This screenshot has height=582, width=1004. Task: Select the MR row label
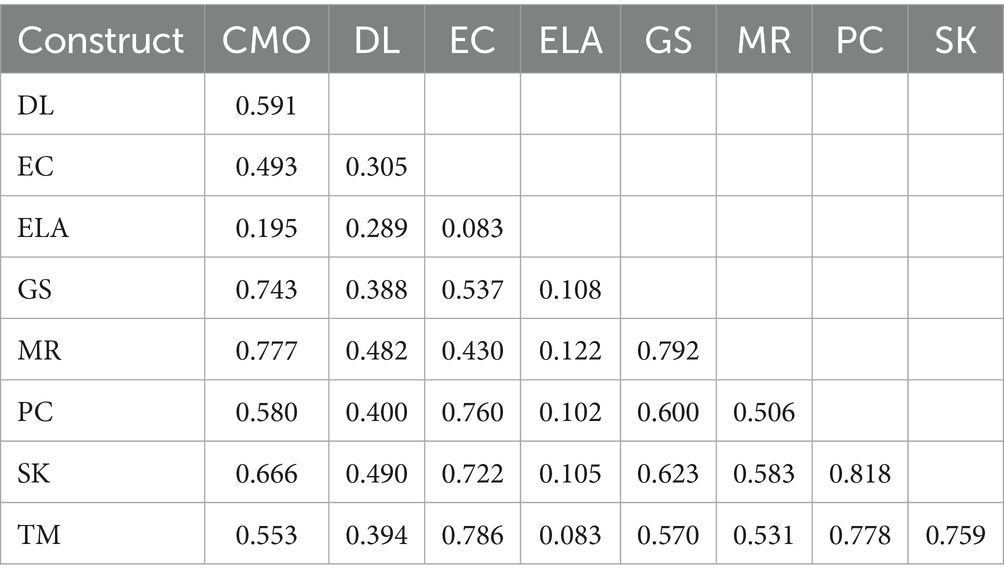pos(39,351)
